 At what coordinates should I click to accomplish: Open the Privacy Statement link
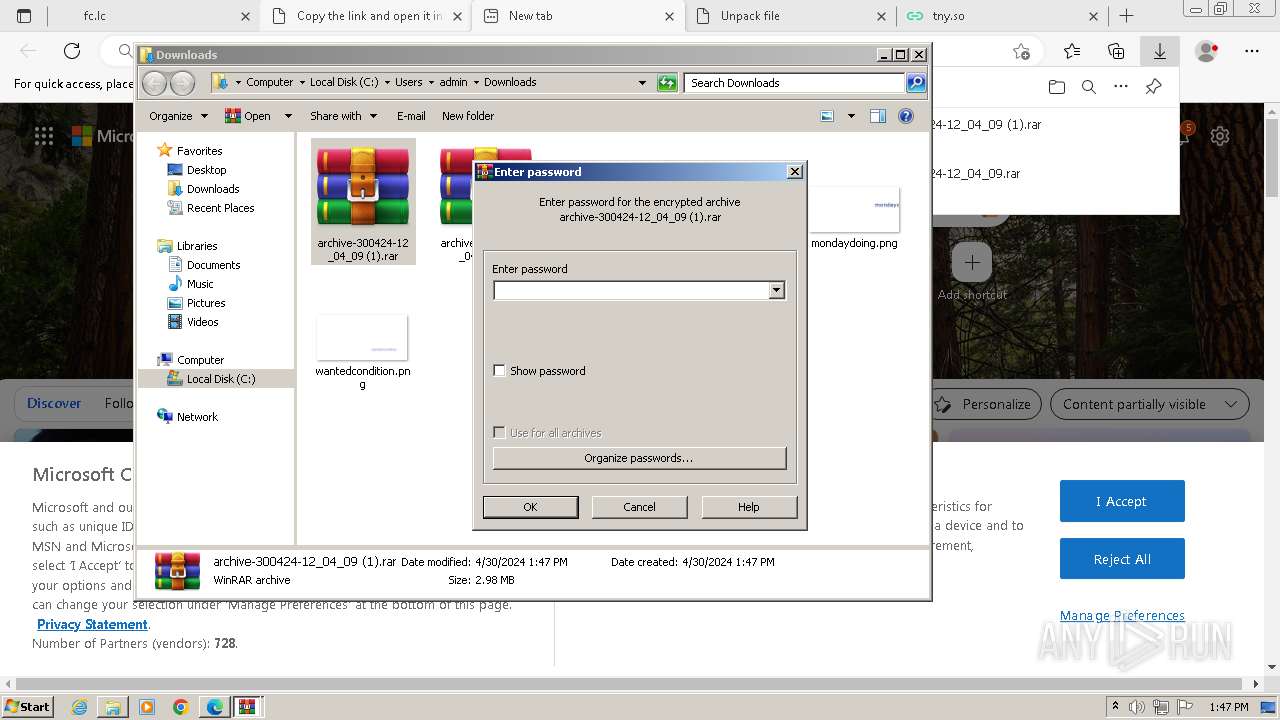point(92,624)
